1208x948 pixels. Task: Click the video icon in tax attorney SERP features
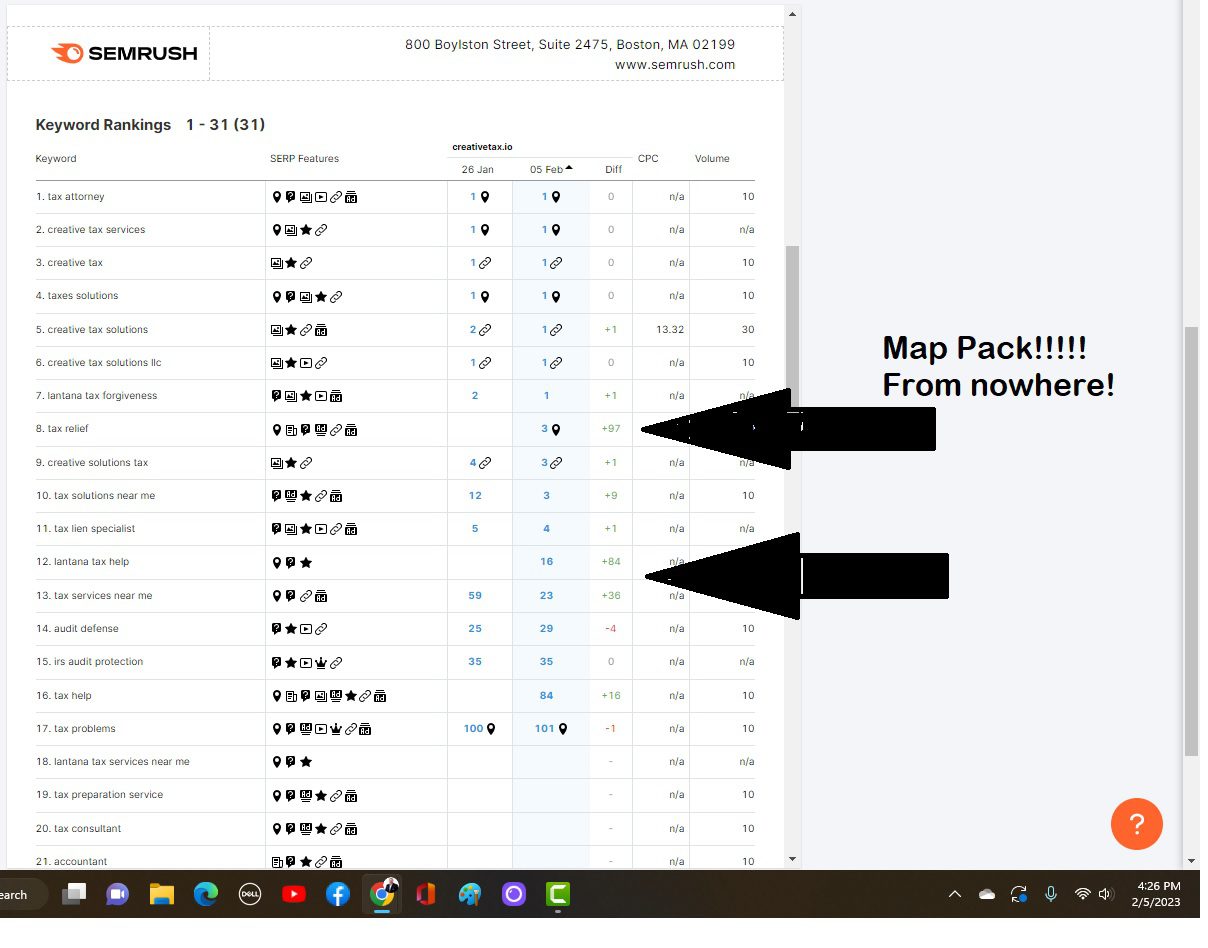point(321,197)
